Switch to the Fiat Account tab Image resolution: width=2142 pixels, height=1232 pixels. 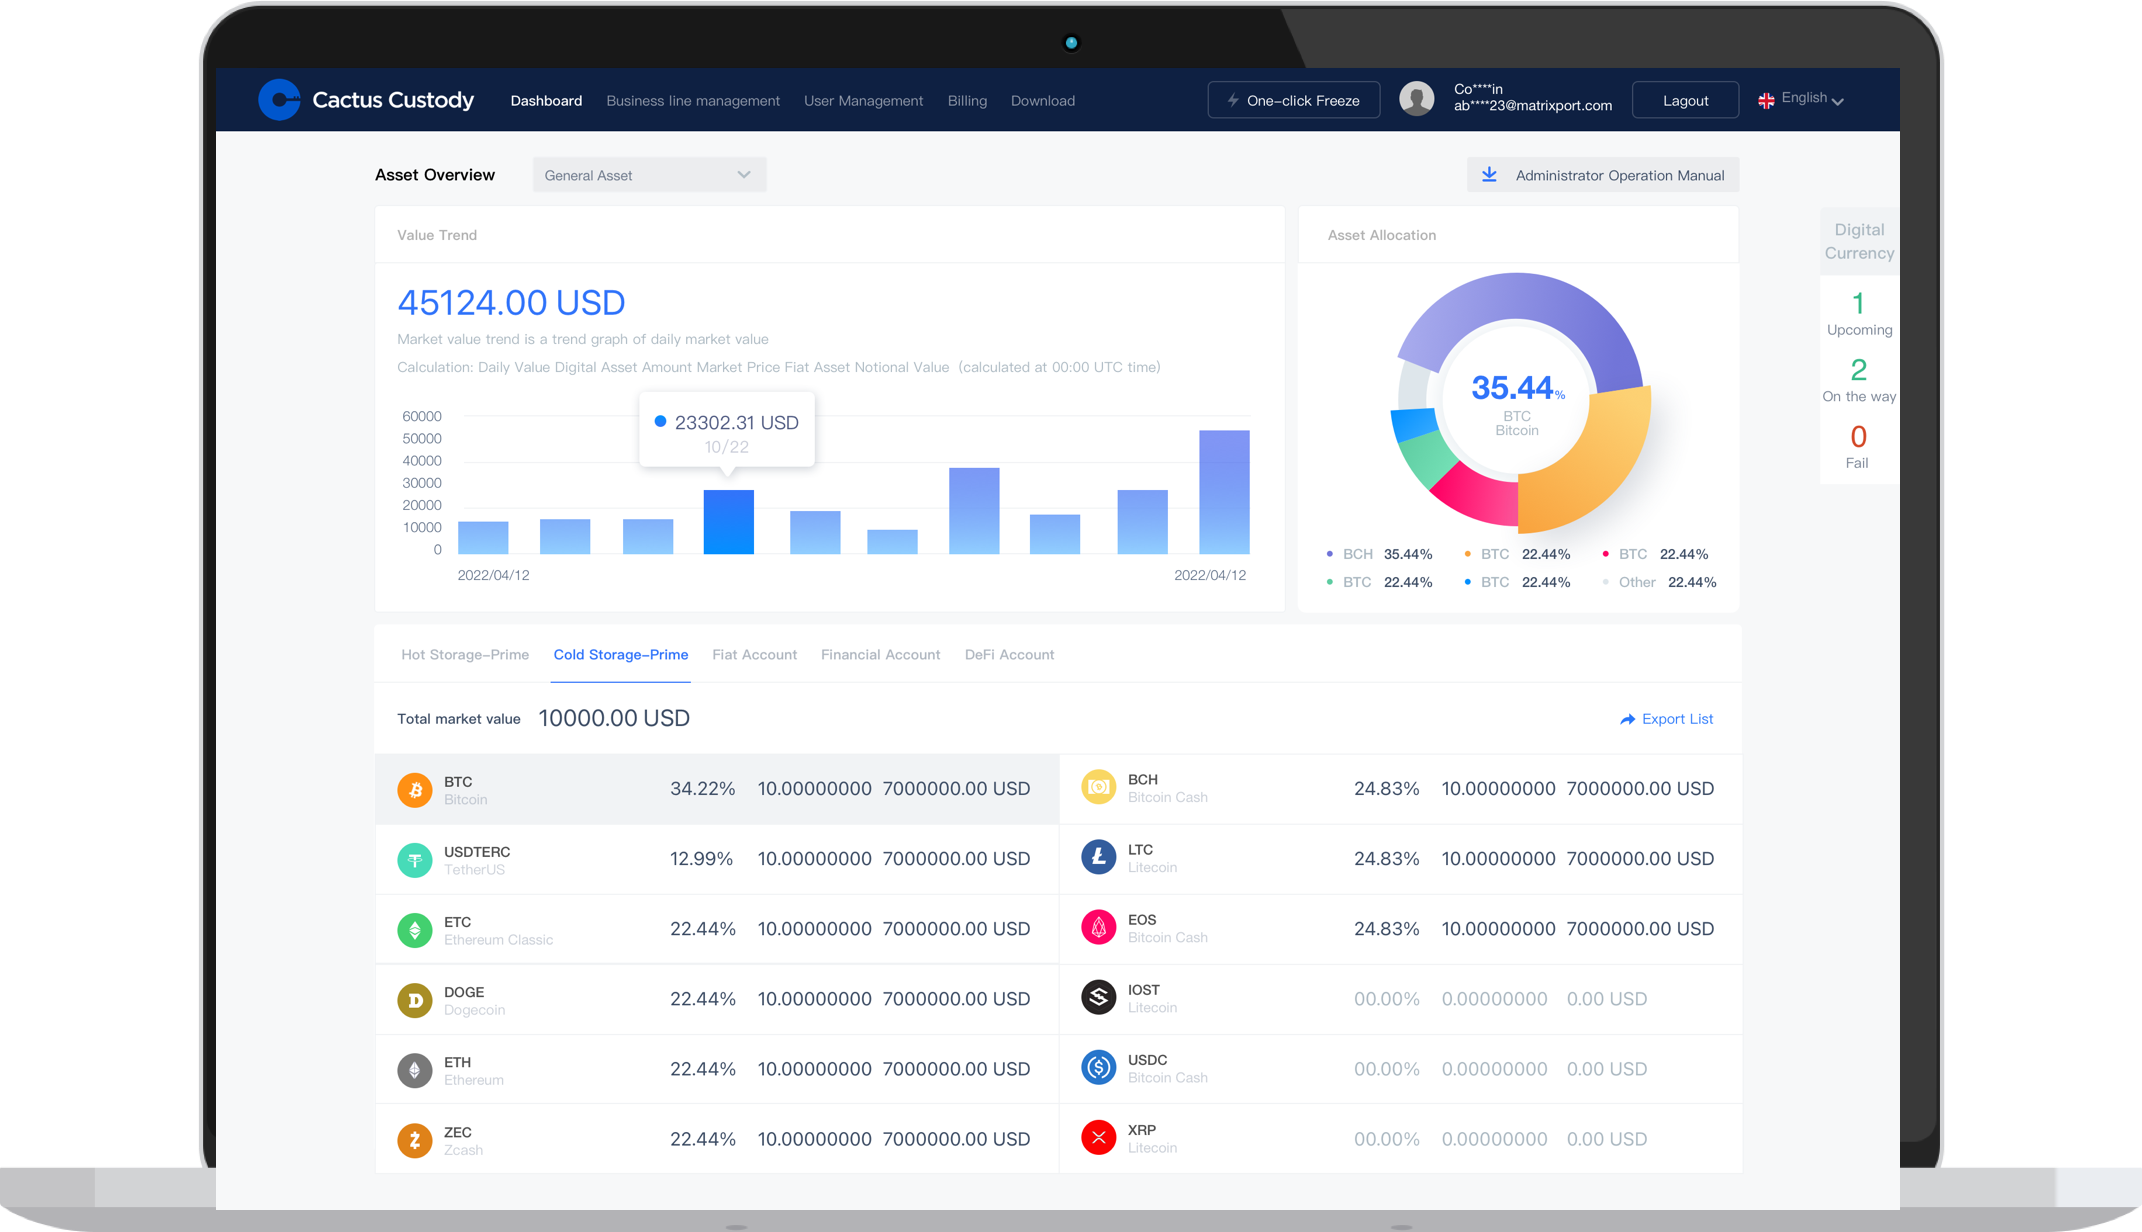[x=754, y=655]
